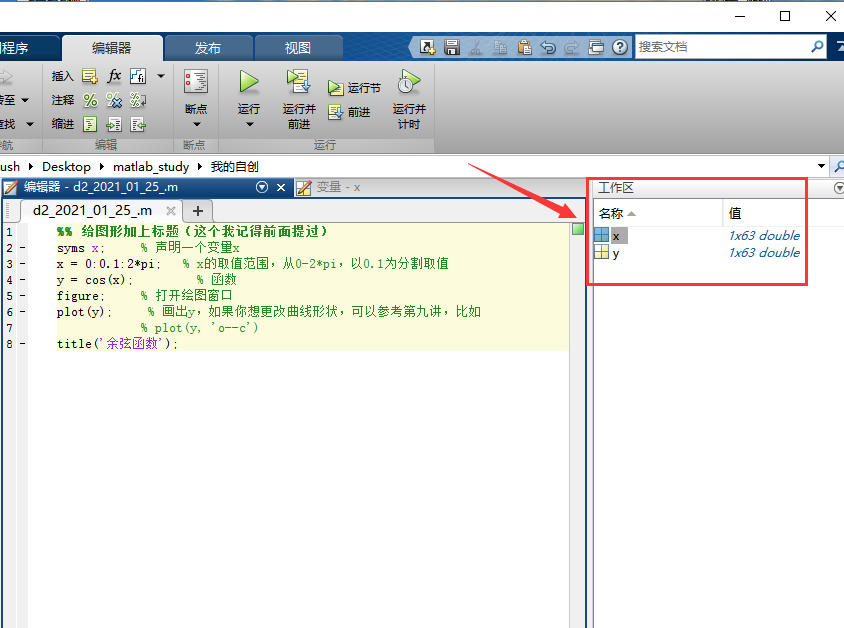Click the 搜索文档 search field

pyautogui.click(x=721, y=47)
